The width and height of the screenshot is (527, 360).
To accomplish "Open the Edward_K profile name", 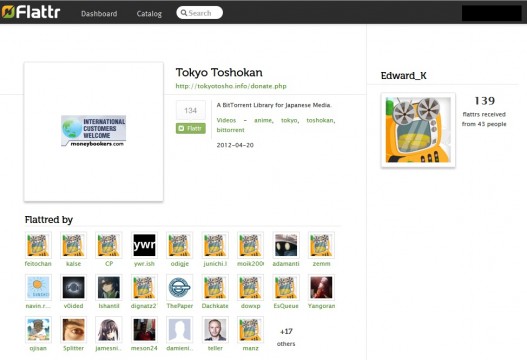I will [x=403, y=76].
